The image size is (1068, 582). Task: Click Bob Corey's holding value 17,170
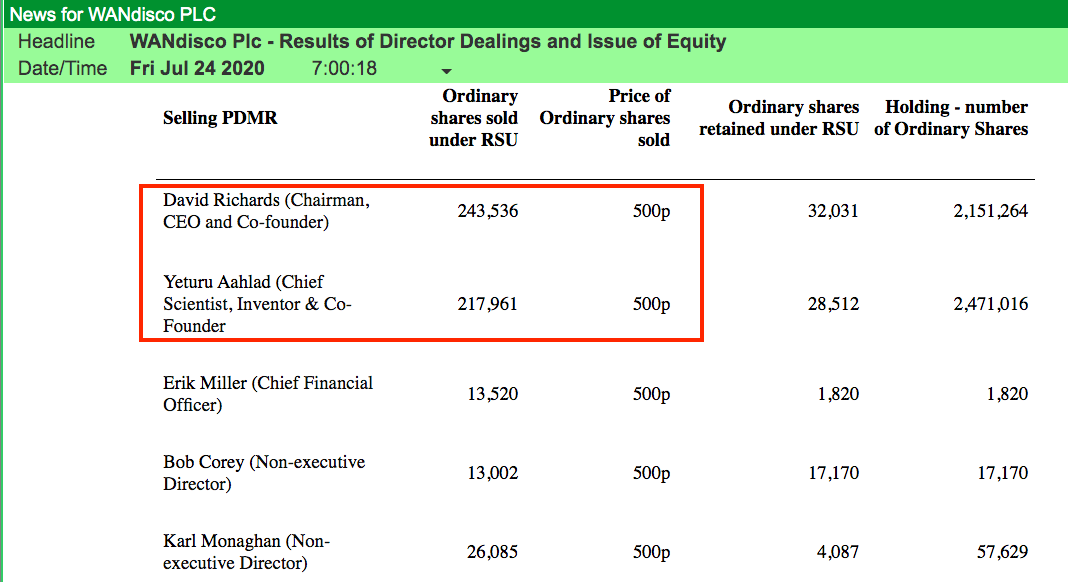coord(1003,473)
